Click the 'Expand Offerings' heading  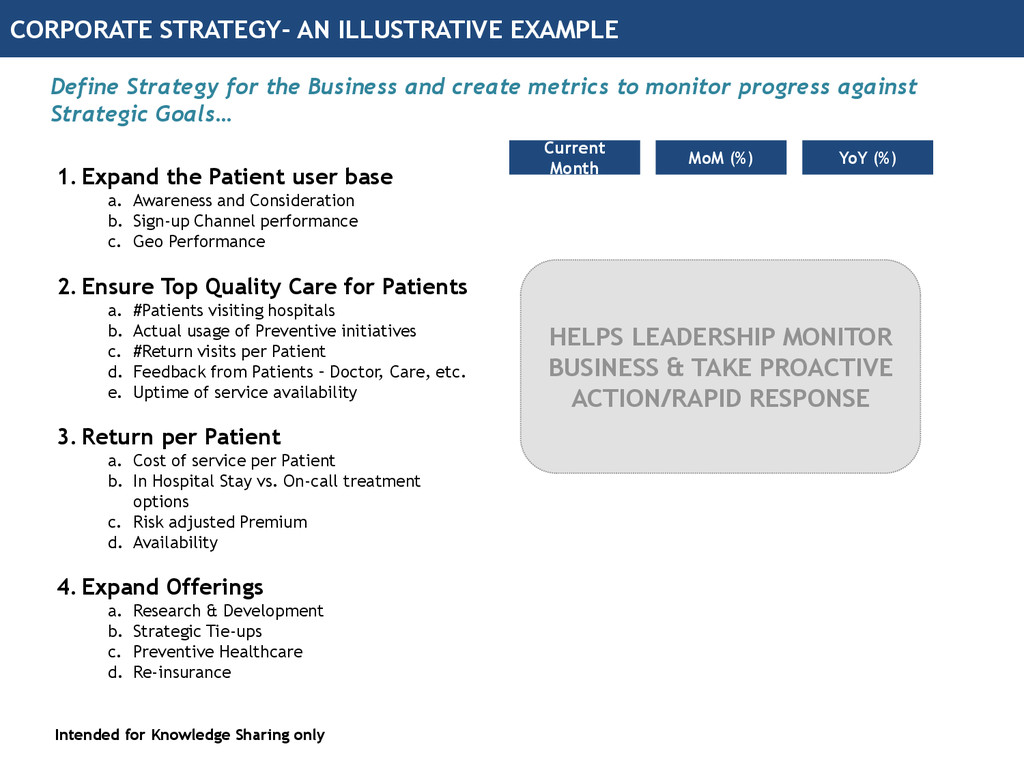coord(160,586)
